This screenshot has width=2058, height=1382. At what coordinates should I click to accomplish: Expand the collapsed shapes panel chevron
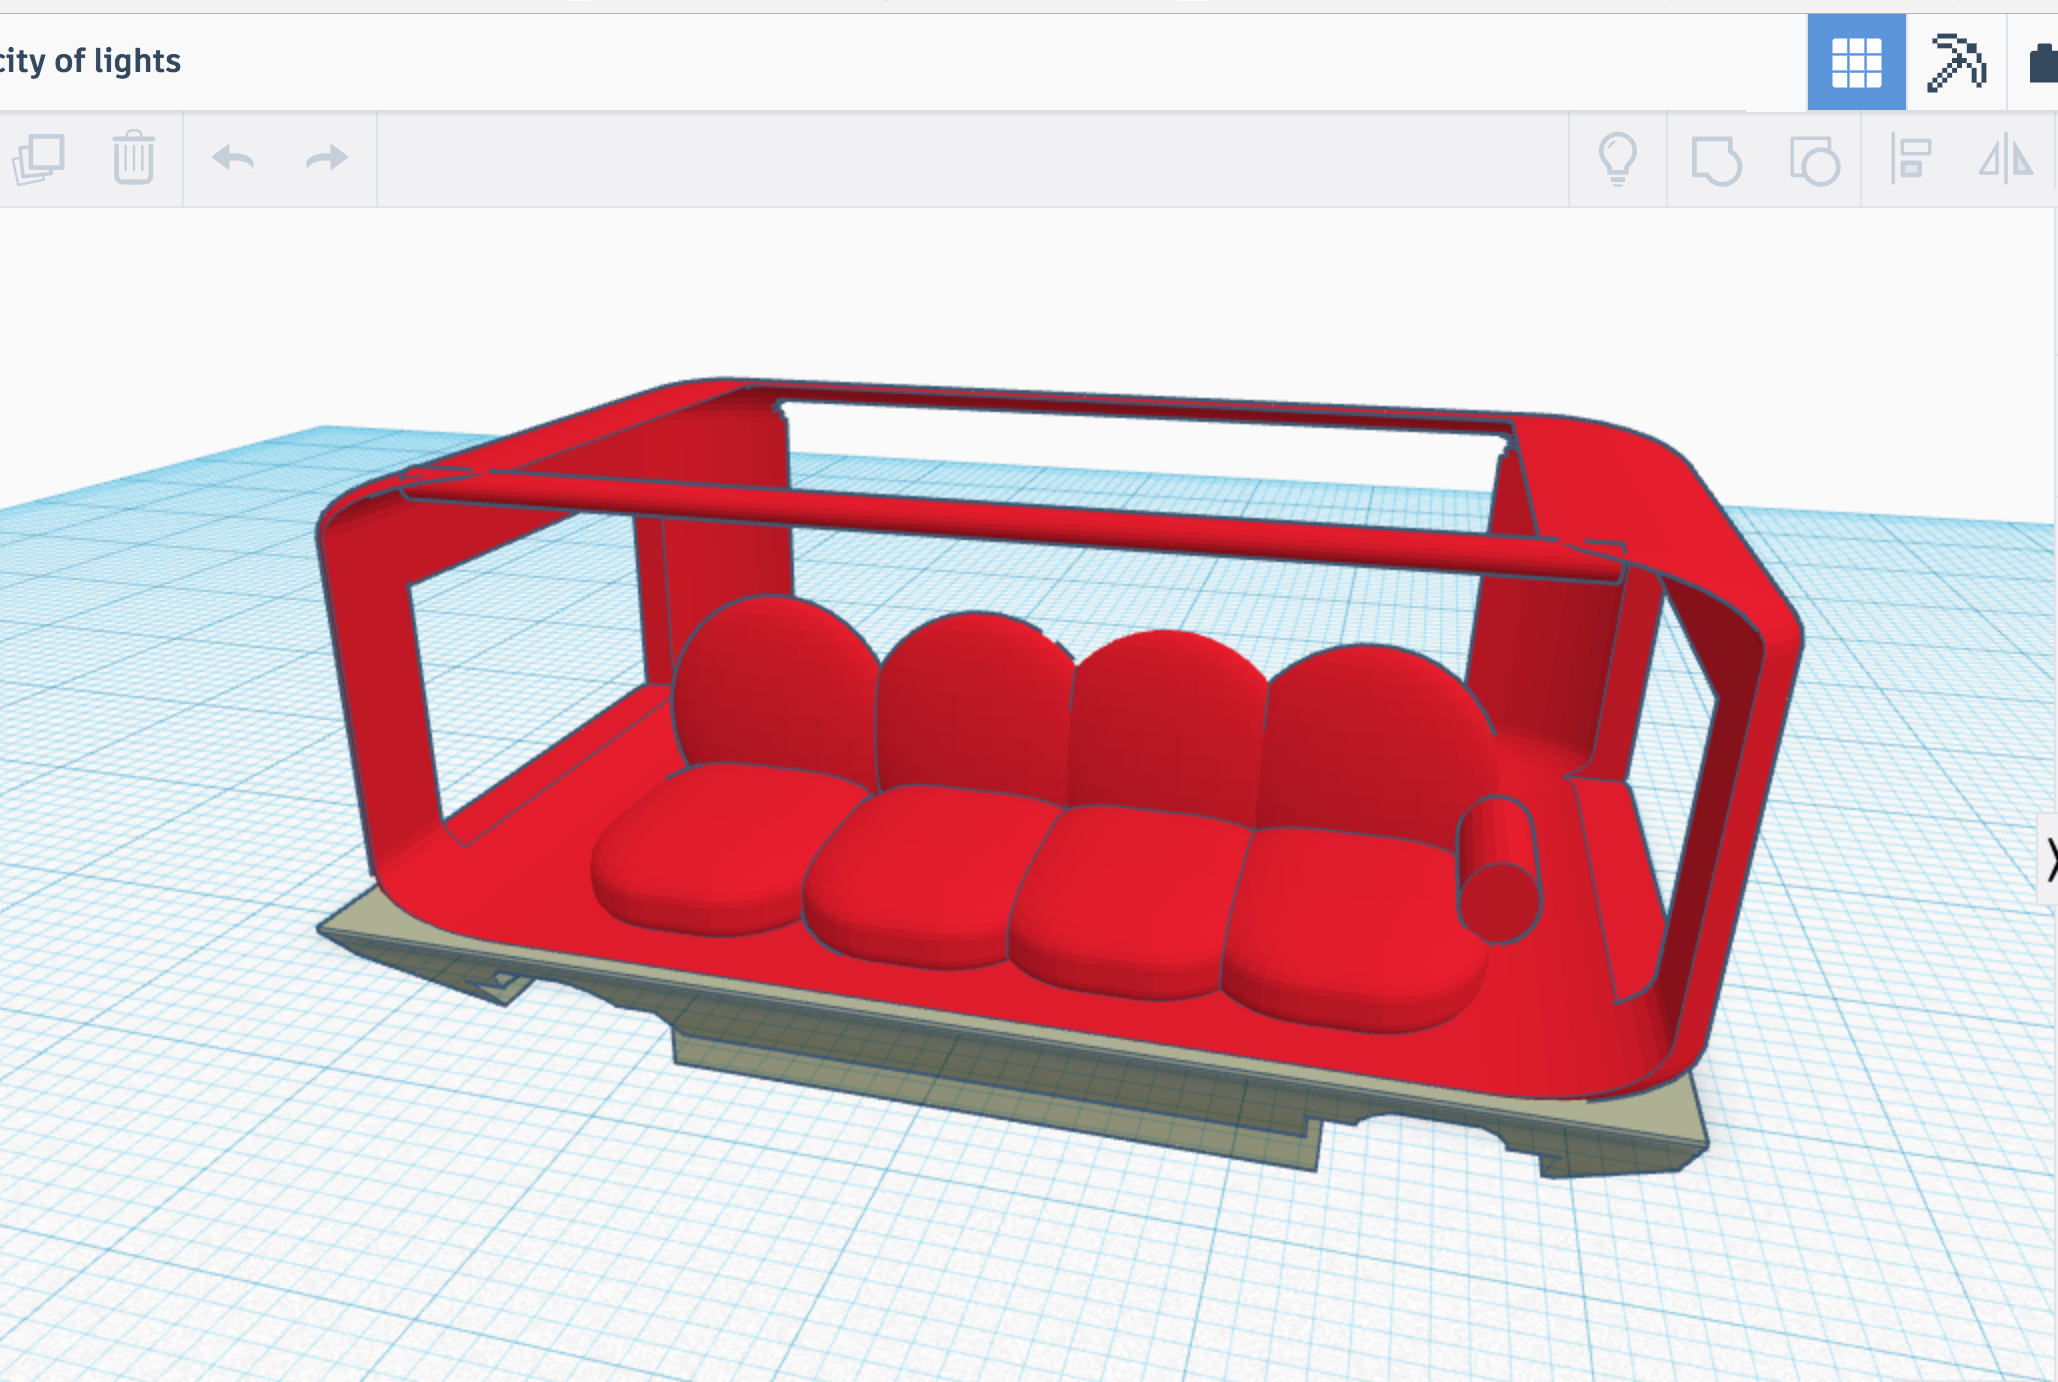[2049, 860]
